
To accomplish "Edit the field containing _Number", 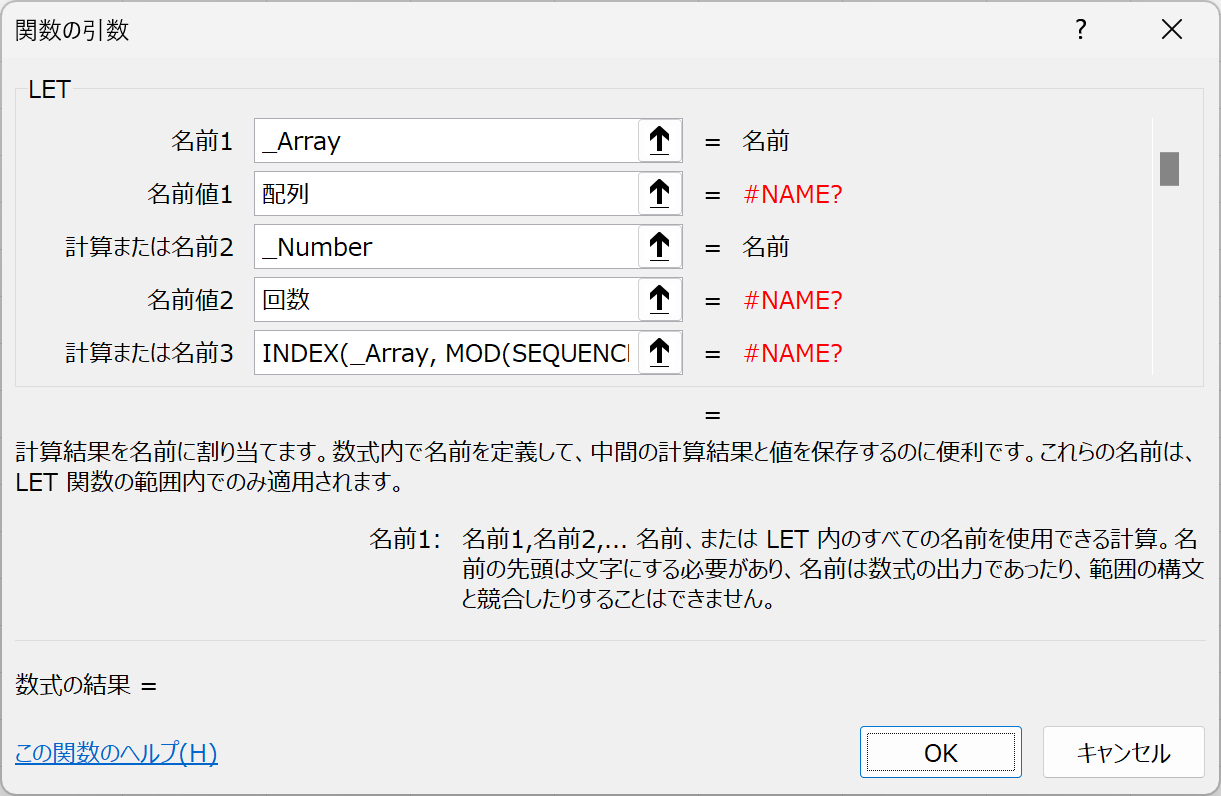I will [x=446, y=247].
